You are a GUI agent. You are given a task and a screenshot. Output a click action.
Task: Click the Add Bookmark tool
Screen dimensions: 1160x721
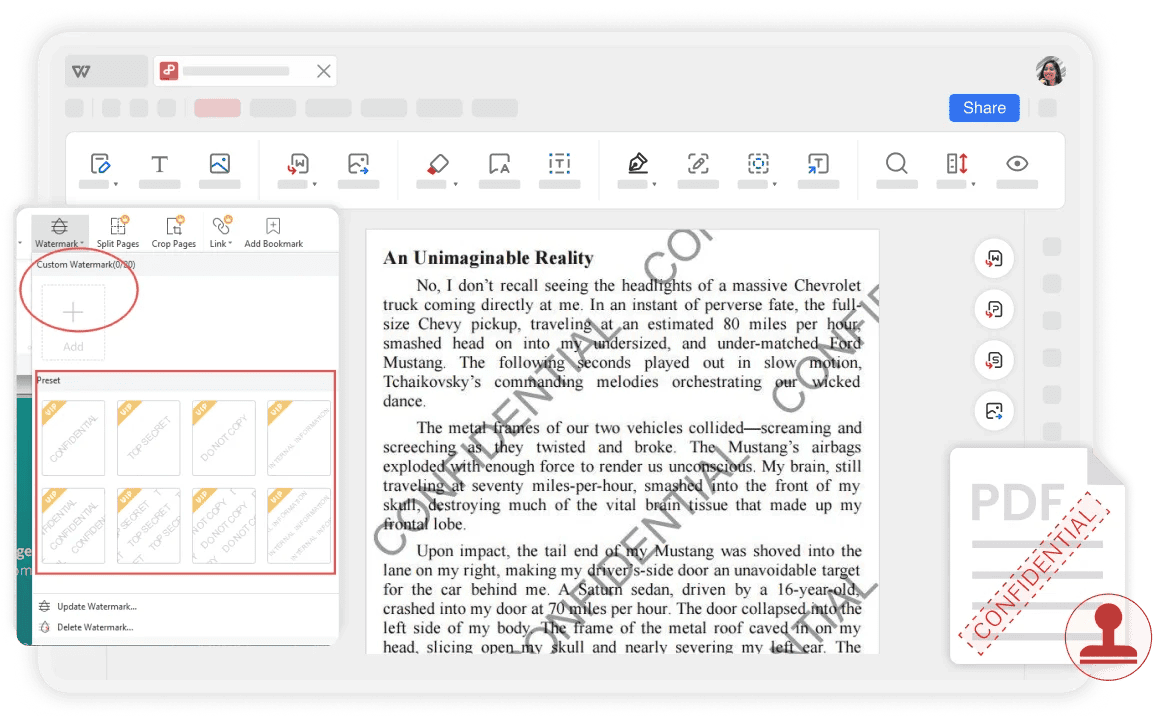(x=274, y=233)
